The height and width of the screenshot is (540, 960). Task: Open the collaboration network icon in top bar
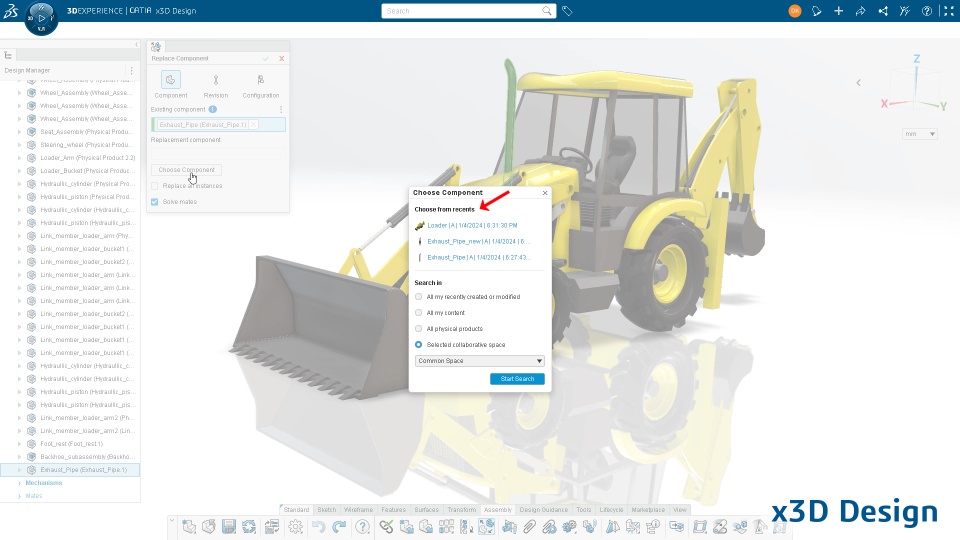click(x=883, y=11)
